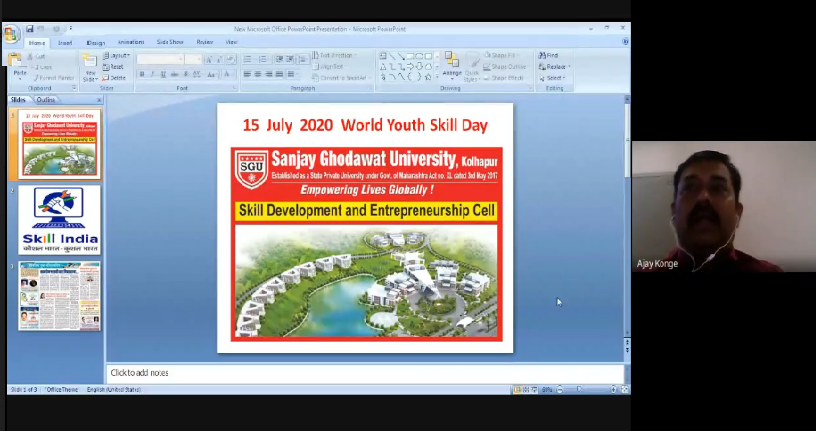The width and height of the screenshot is (820, 432).
Task: Expand the Quick Styles gallery
Action: pos(472,67)
